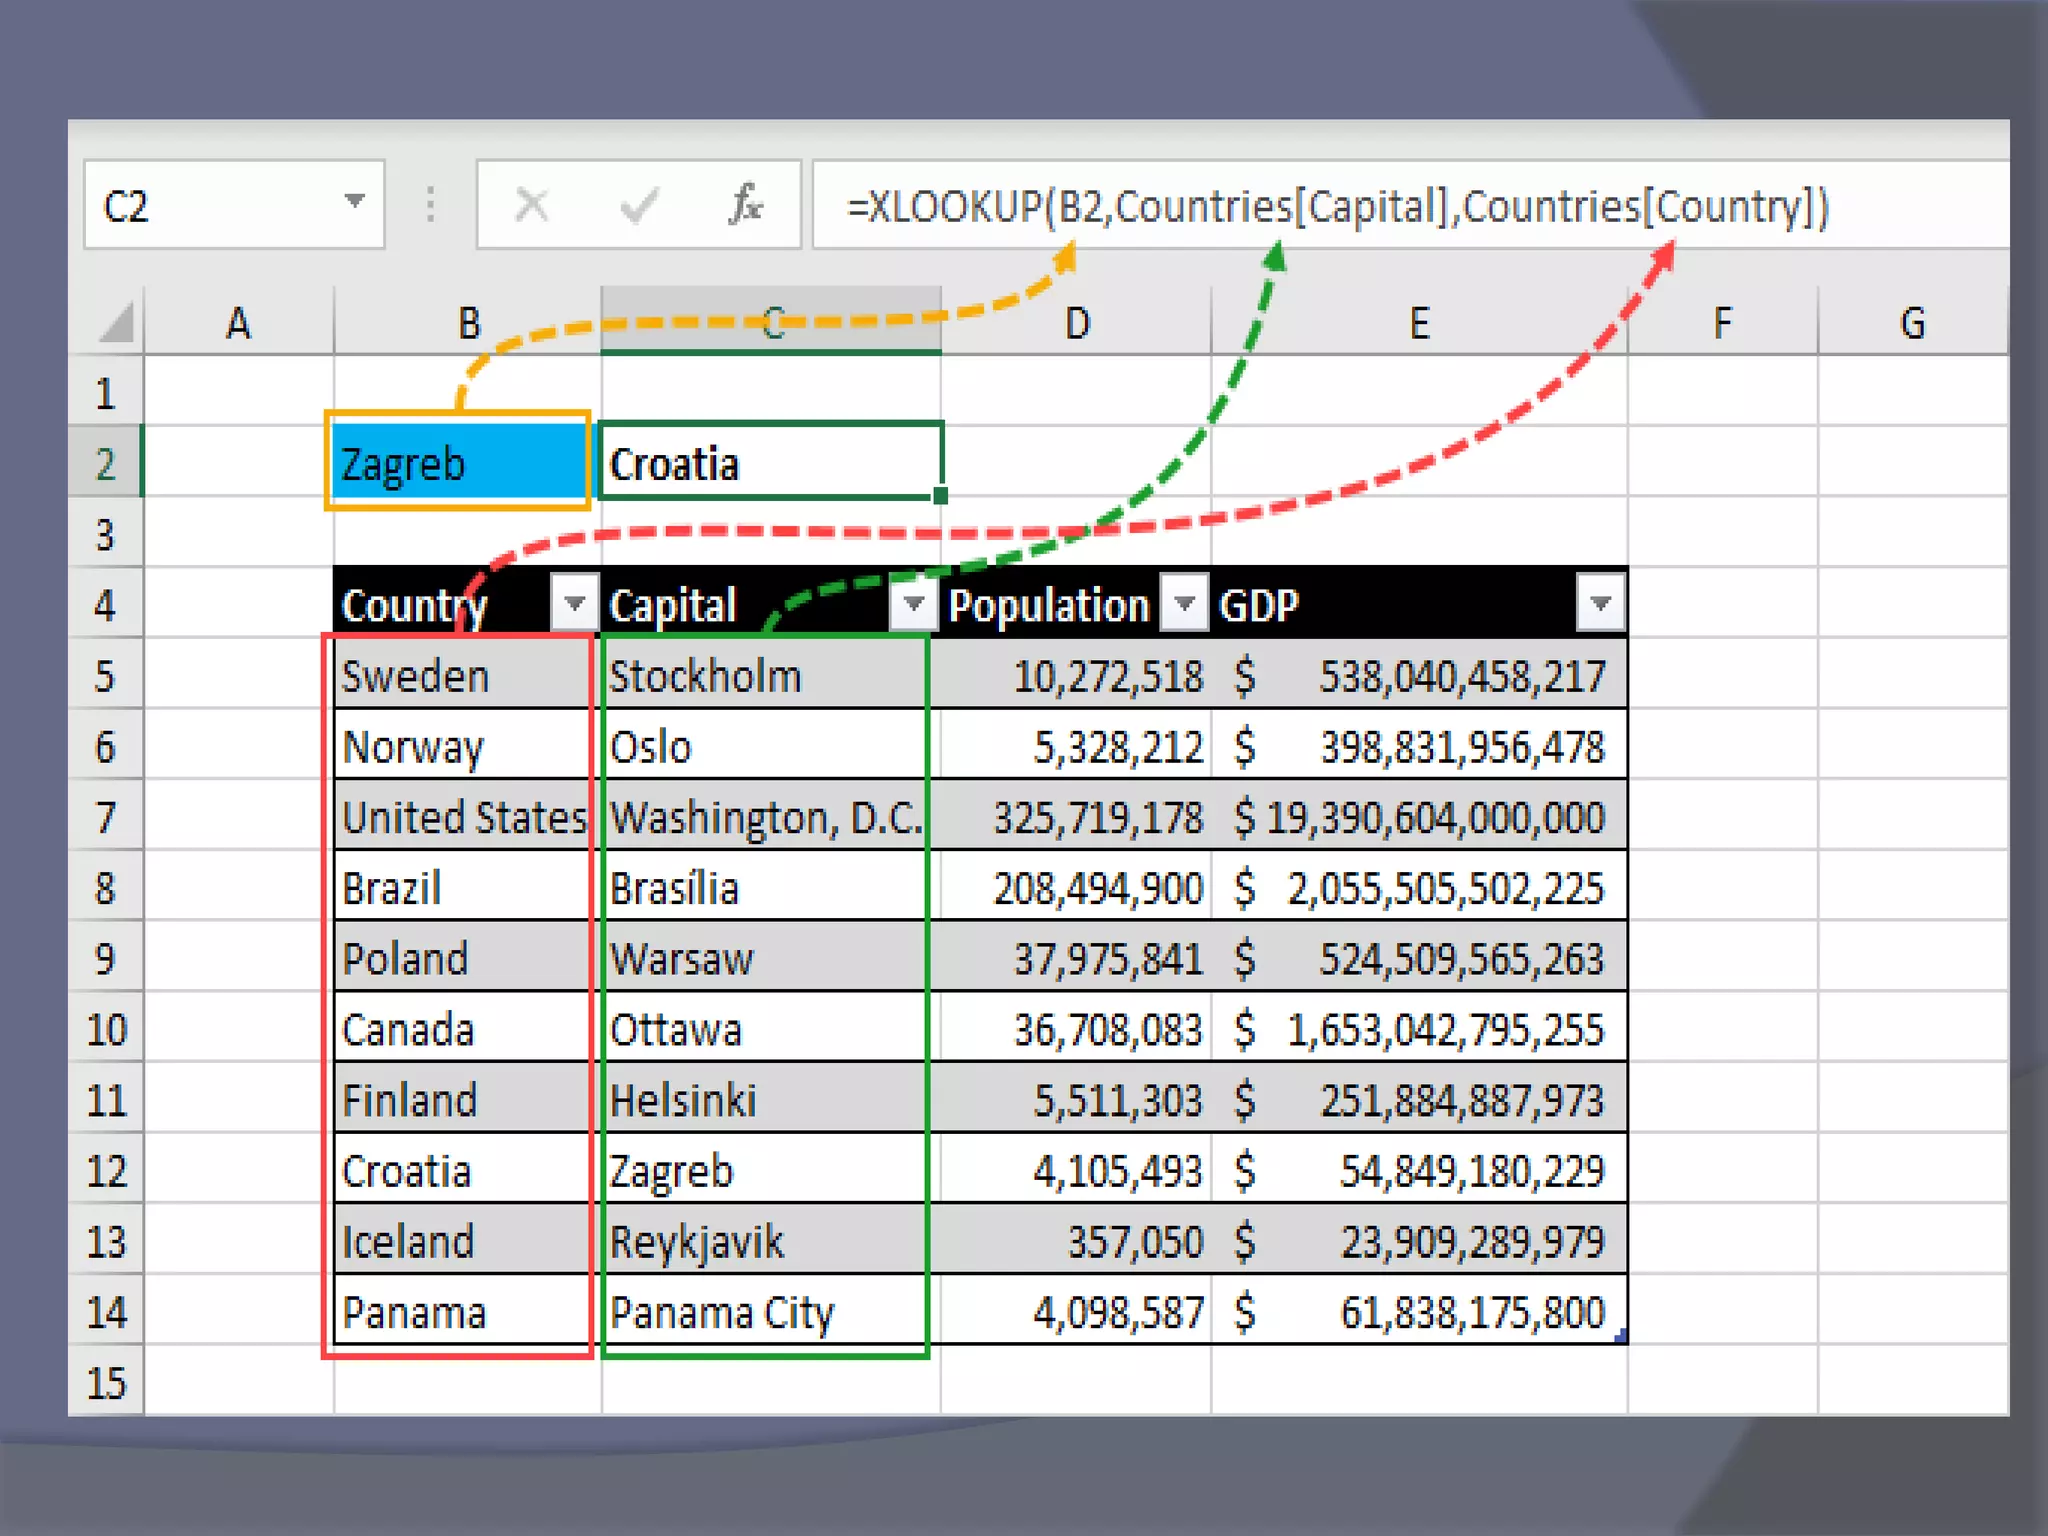This screenshot has width=2048, height=1536.
Task: Click the Stockholm cell in Capital column
Action: (764, 677)
